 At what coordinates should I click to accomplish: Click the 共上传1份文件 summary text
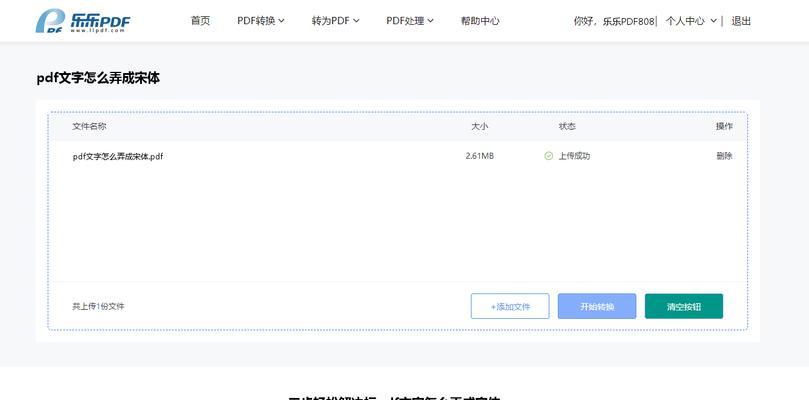[x=98, y=306]
